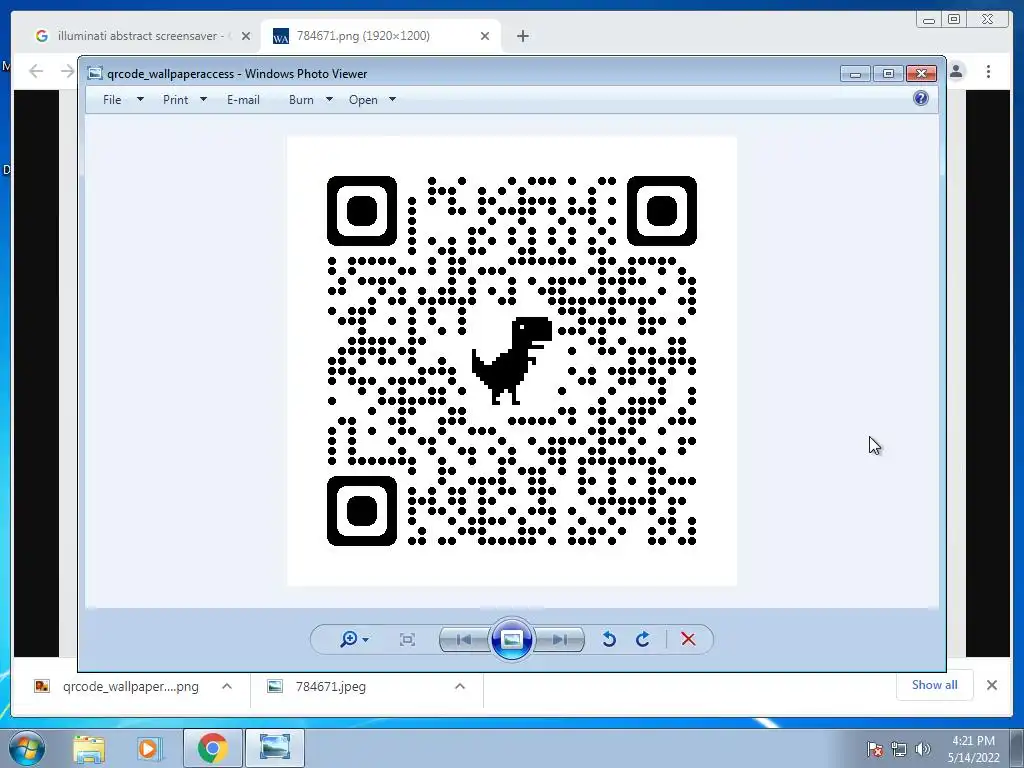Expand the Burn dropdown arrow
This screenshot has width=1024, height=768.
329,99
